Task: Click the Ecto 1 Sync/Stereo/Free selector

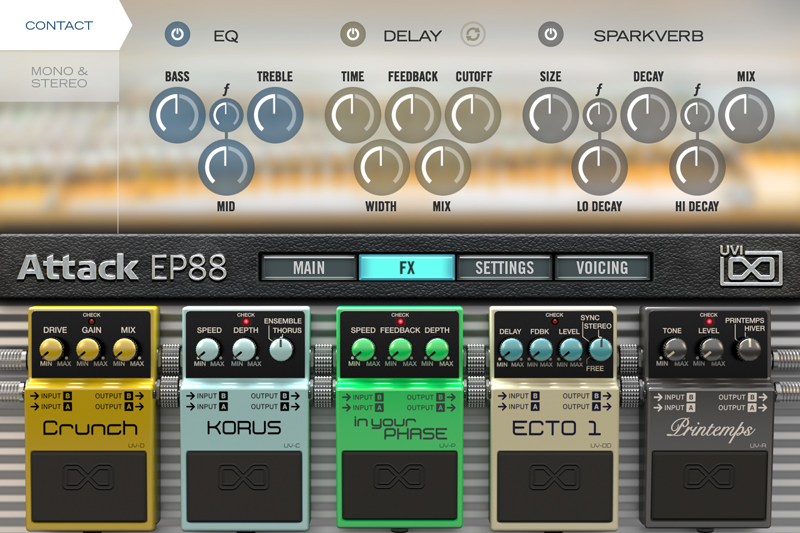Action: click(599, 348)
